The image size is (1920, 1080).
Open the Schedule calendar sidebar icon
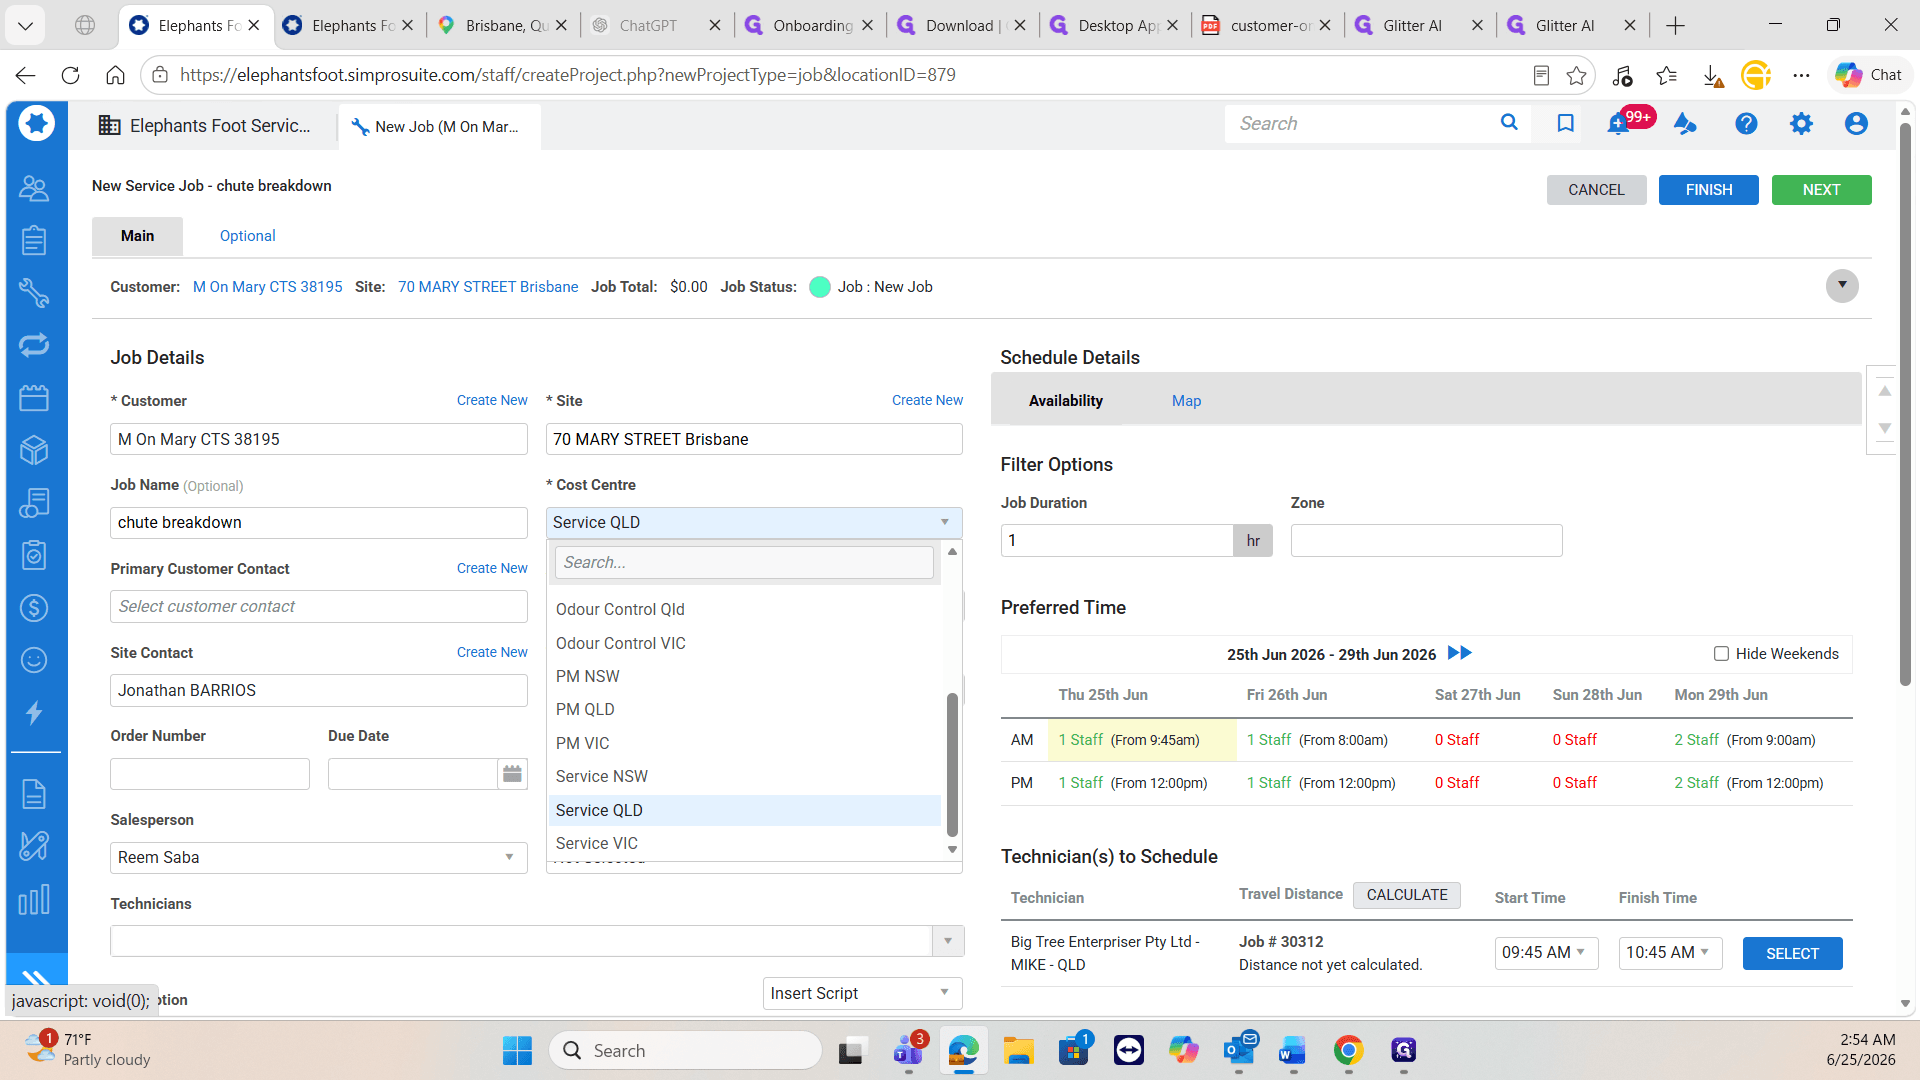(x=34, y=398)
